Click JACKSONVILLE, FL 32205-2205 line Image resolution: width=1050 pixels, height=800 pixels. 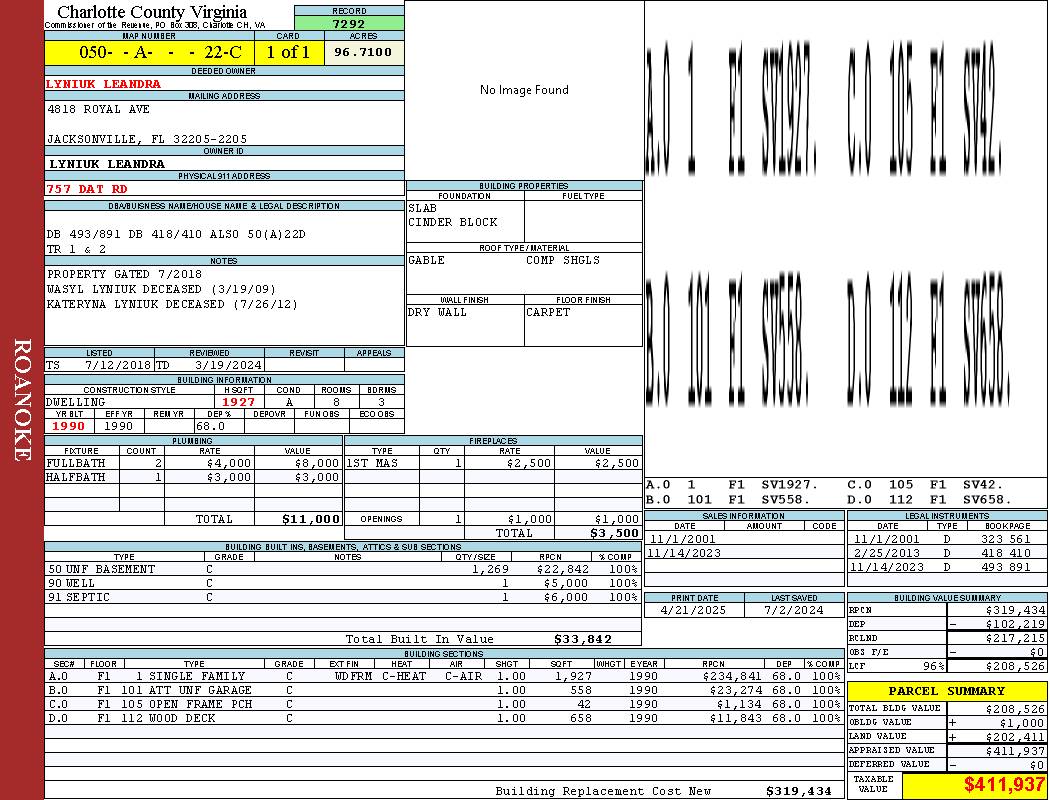pos(147,139)
